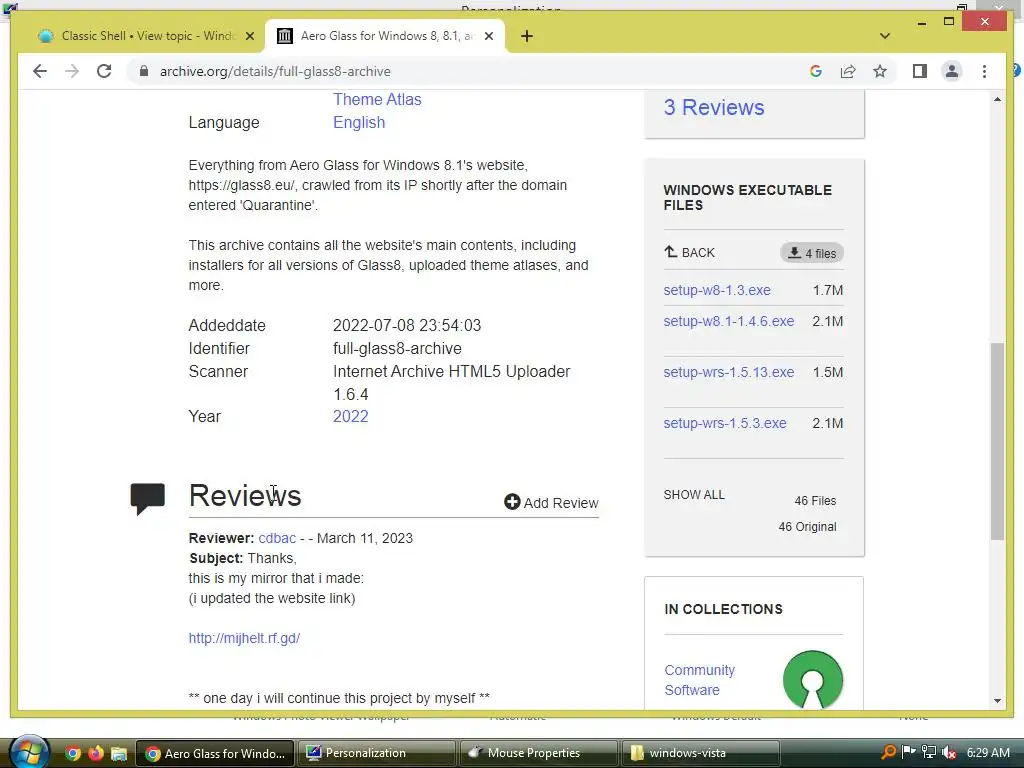The image size is (1024, 768).
Task: Click SHOW ALL files link
Action: pos(694,494)
